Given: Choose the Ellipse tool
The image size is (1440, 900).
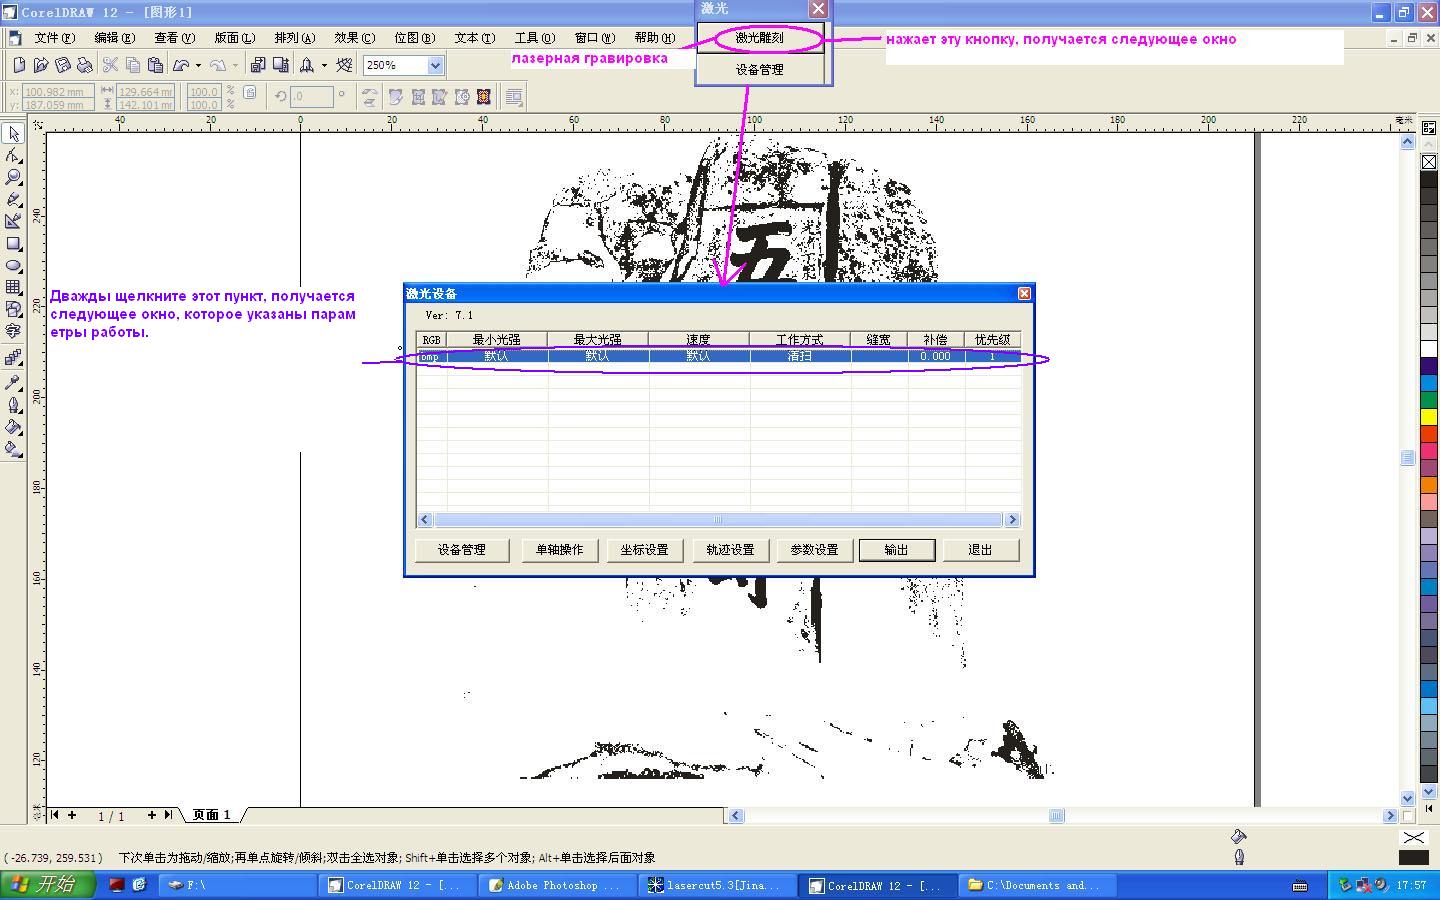Looking at the screenshot, I should [x=13, y=266].
